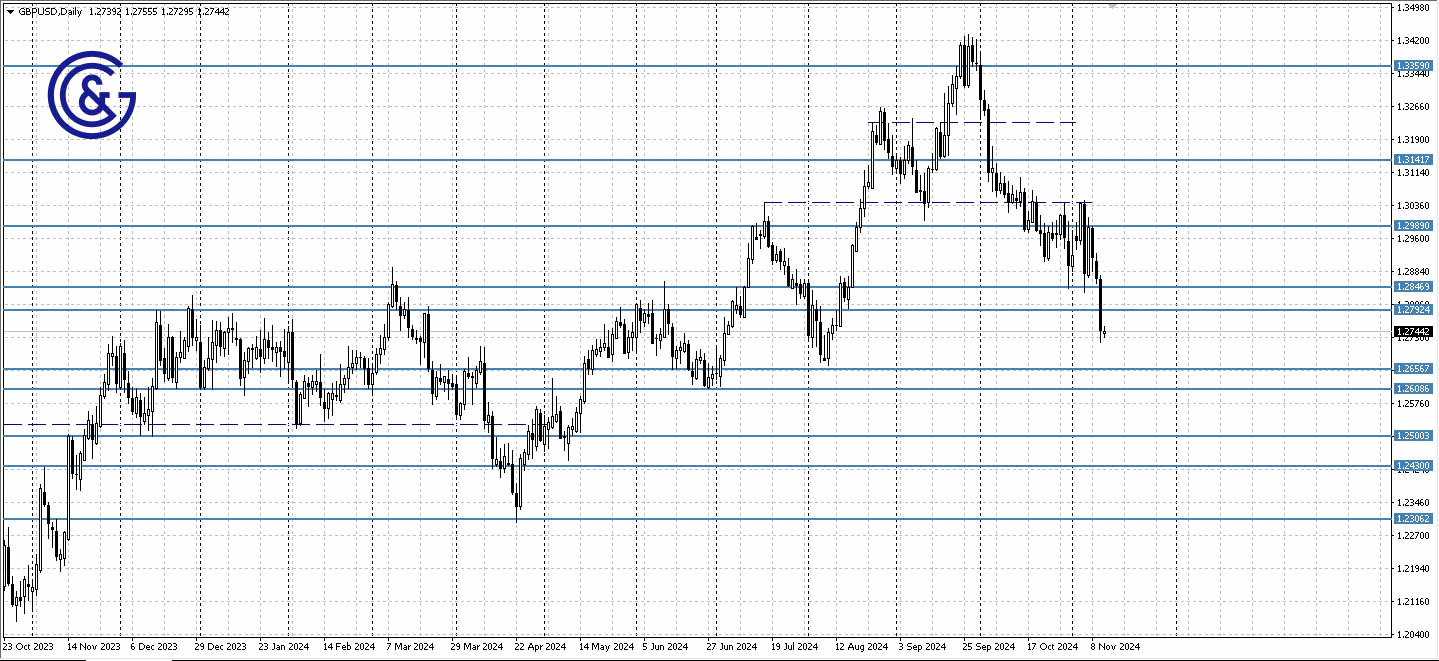This screenshot has width=1439, height=661.
Task: Select the 1.26086 horizontal line label
Action: pyautogui.click(x=1413, y=387)
